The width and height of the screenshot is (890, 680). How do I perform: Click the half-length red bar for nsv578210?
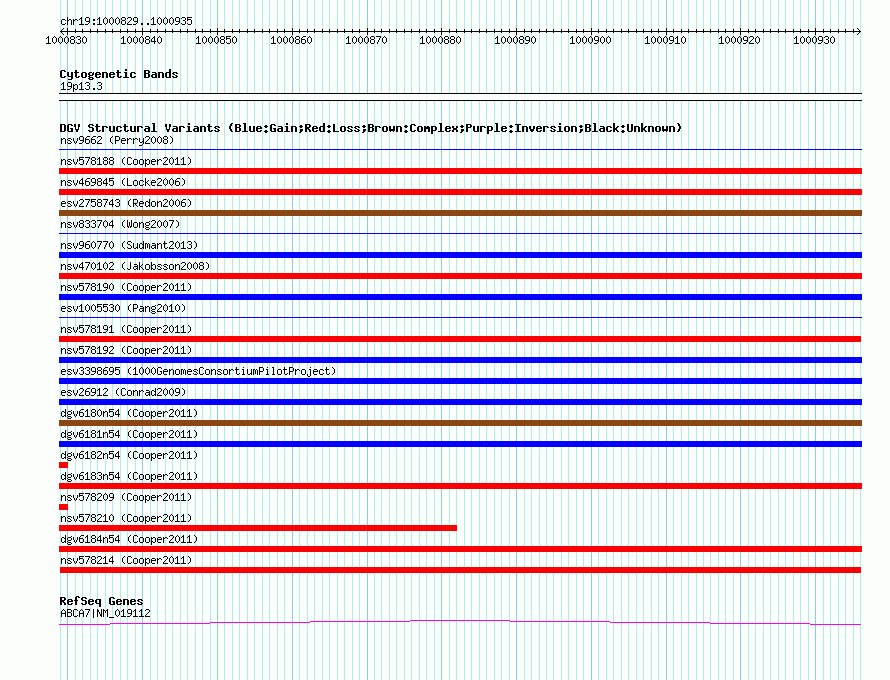[x=258, y=528]
